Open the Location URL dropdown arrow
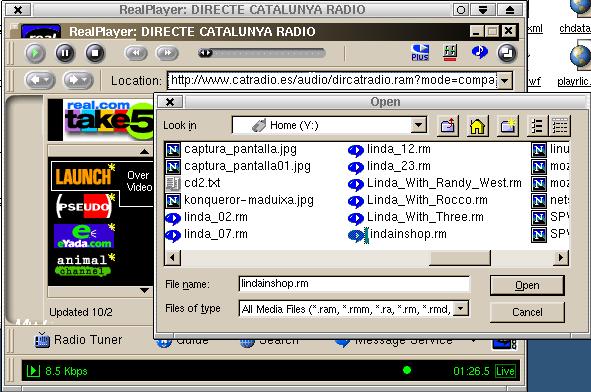 coord(505,80)
